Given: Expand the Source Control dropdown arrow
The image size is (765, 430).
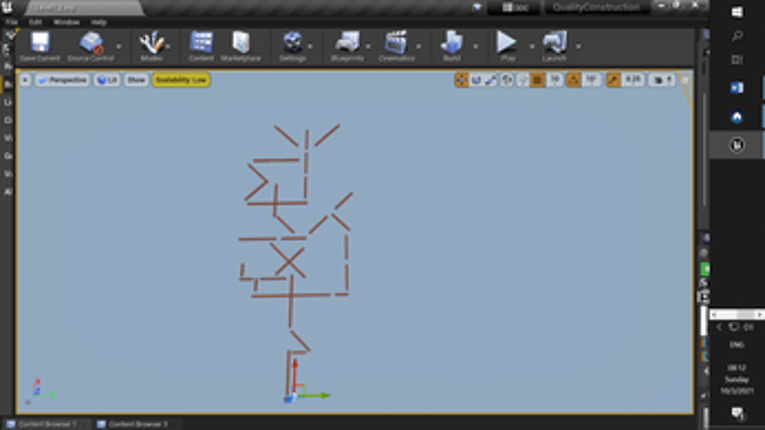Looking at the screenshot, I should (119, 46).
